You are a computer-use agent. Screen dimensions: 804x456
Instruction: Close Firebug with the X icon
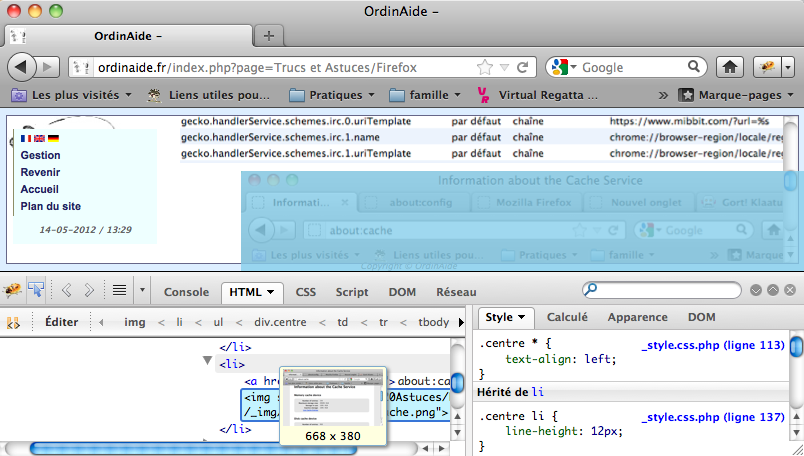(x=790, y=290)
